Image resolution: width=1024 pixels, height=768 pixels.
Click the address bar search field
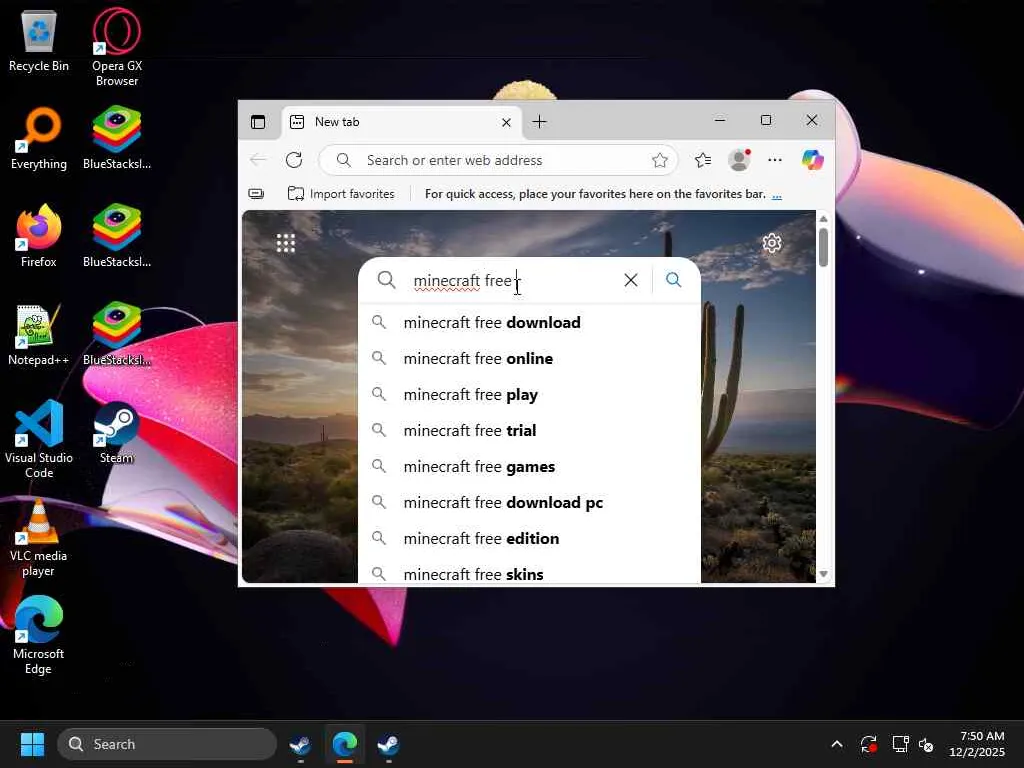[x=498, y=160]
